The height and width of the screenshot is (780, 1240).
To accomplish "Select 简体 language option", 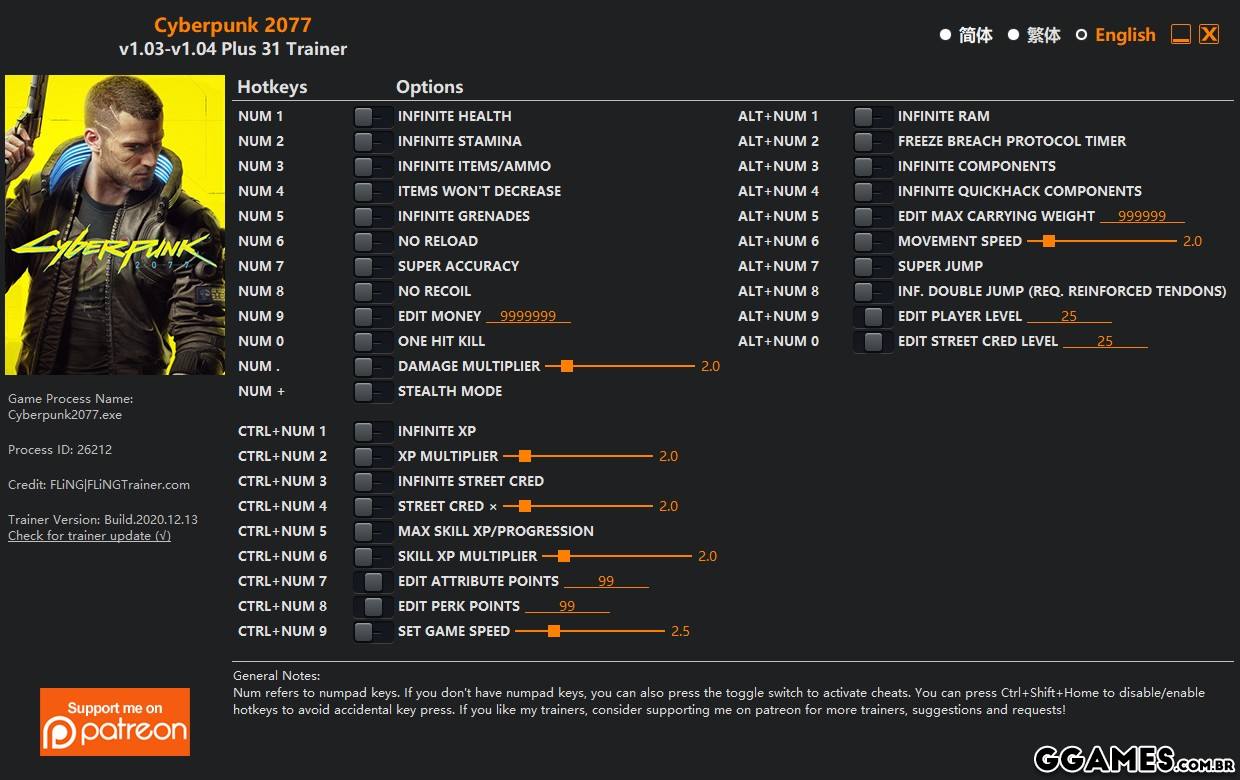I will pyautogui.click(x=945, y=35).
